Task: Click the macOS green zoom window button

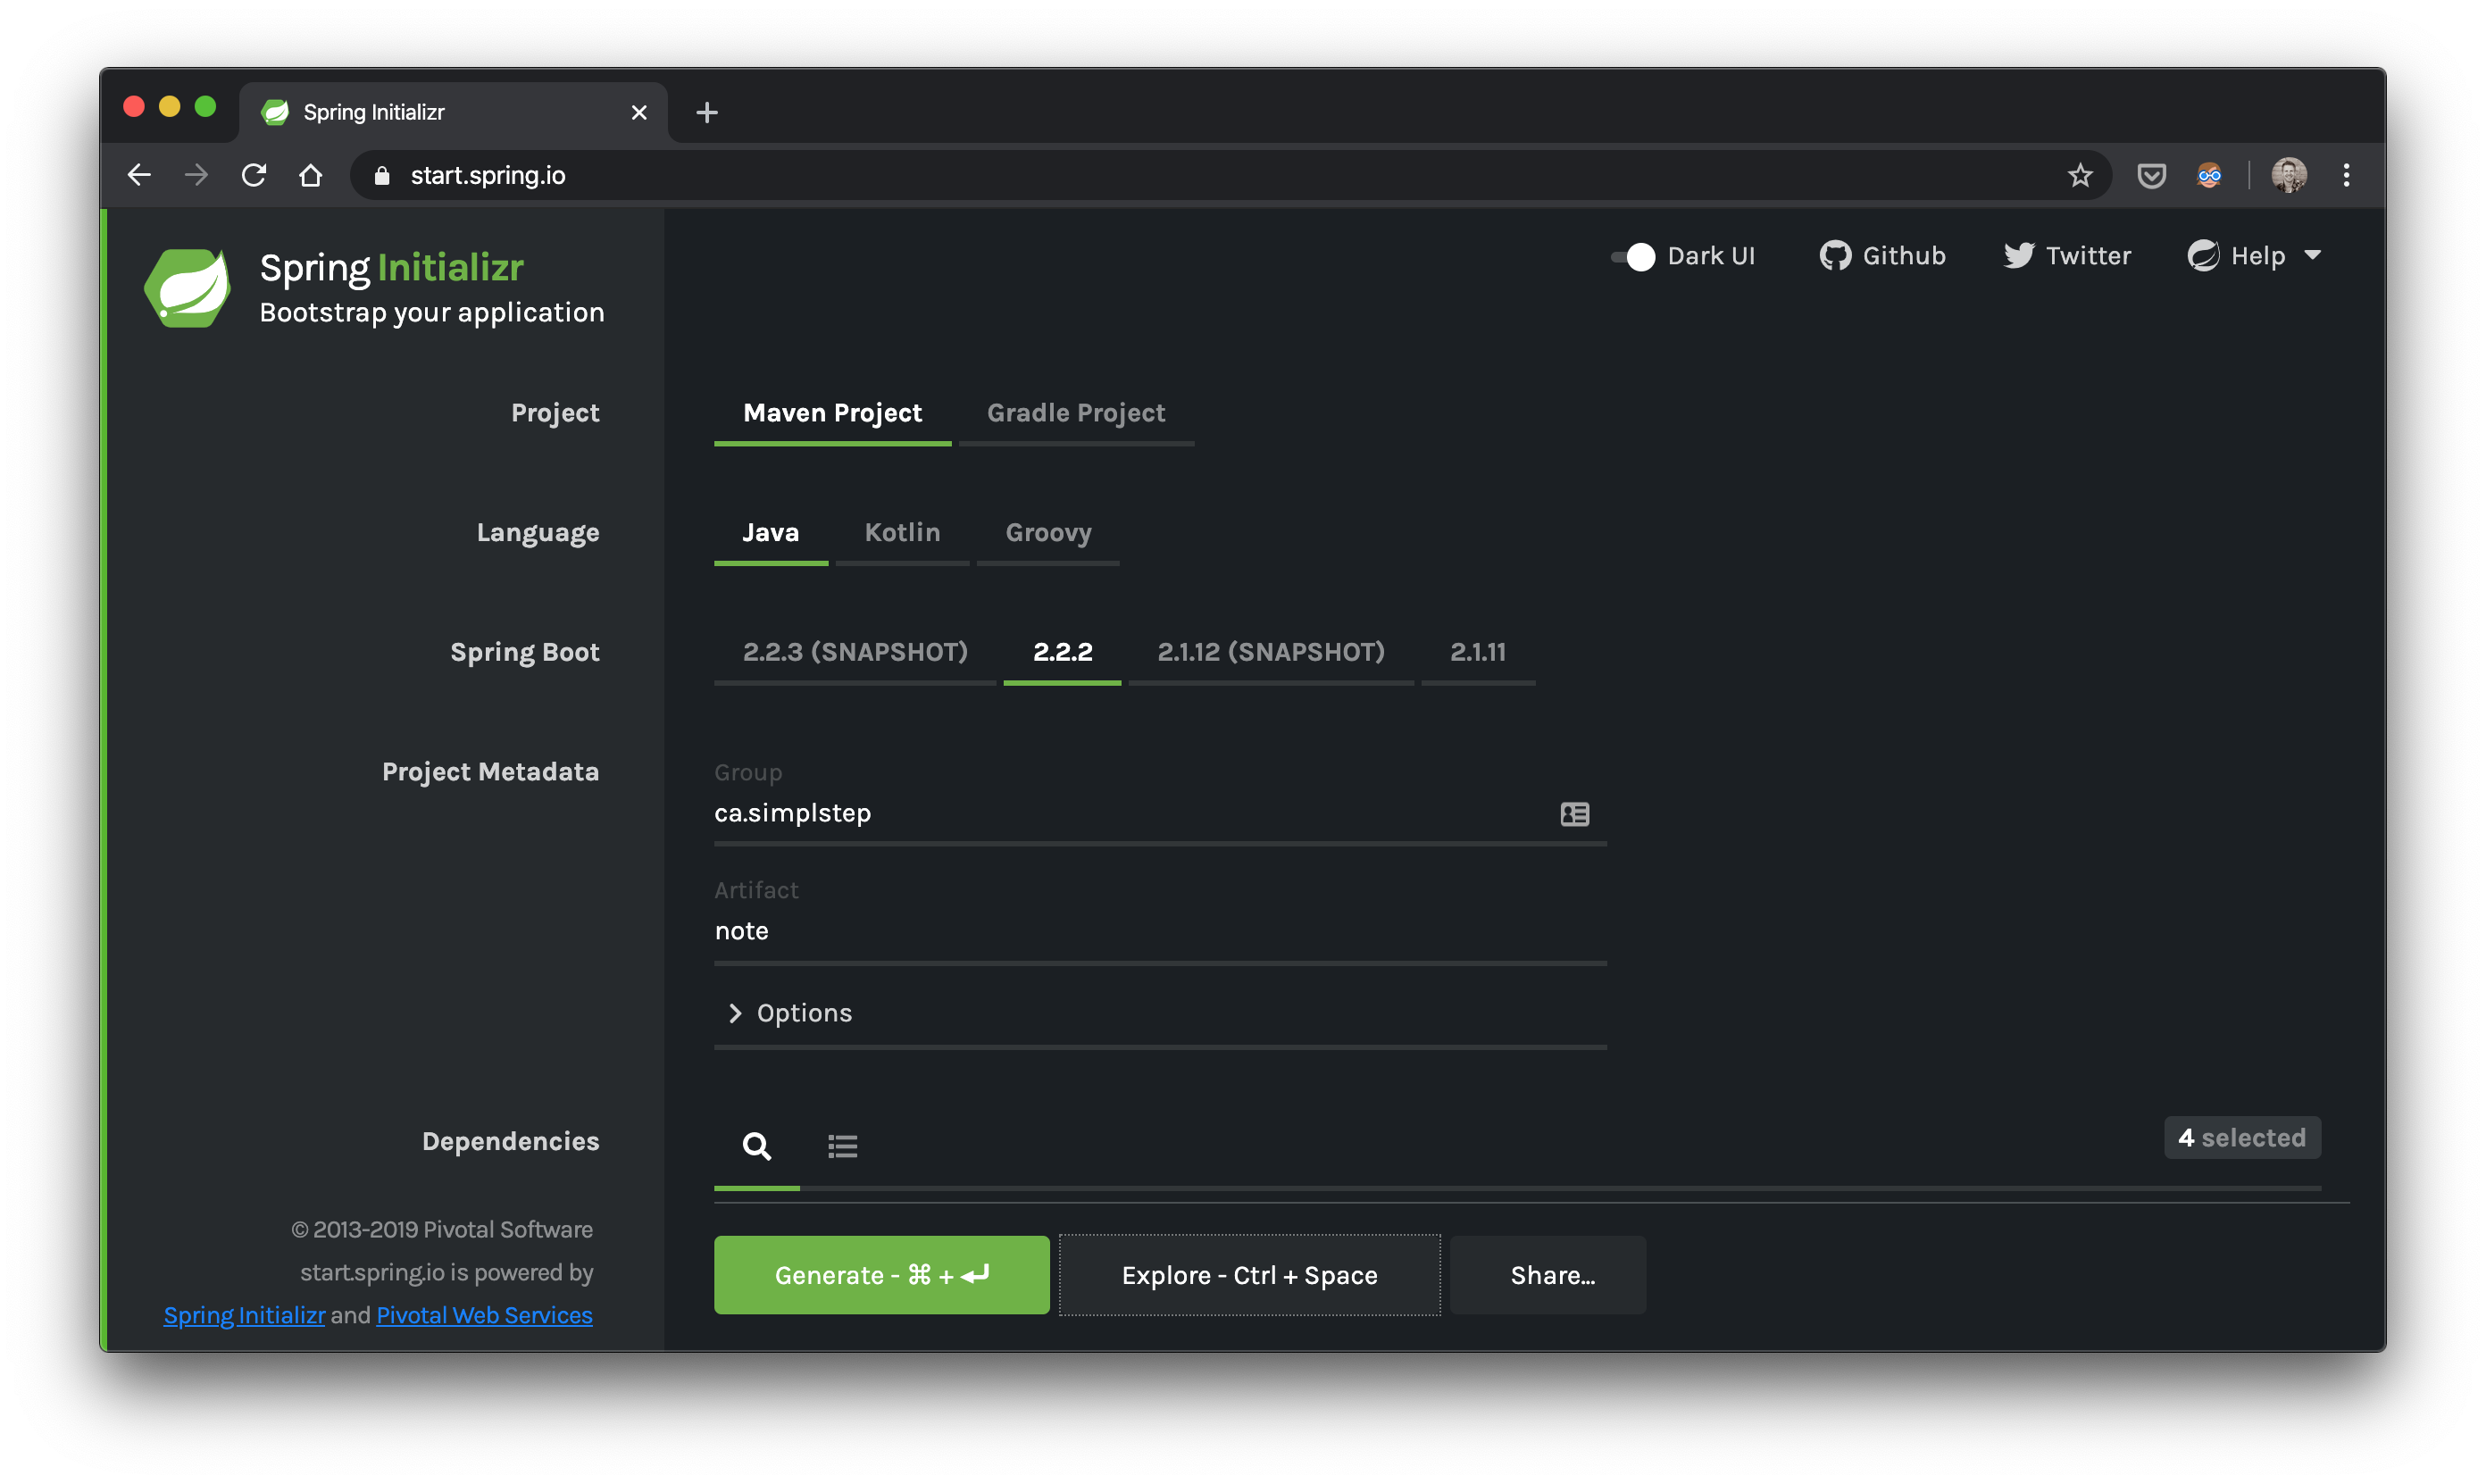Action: (205, 107)
